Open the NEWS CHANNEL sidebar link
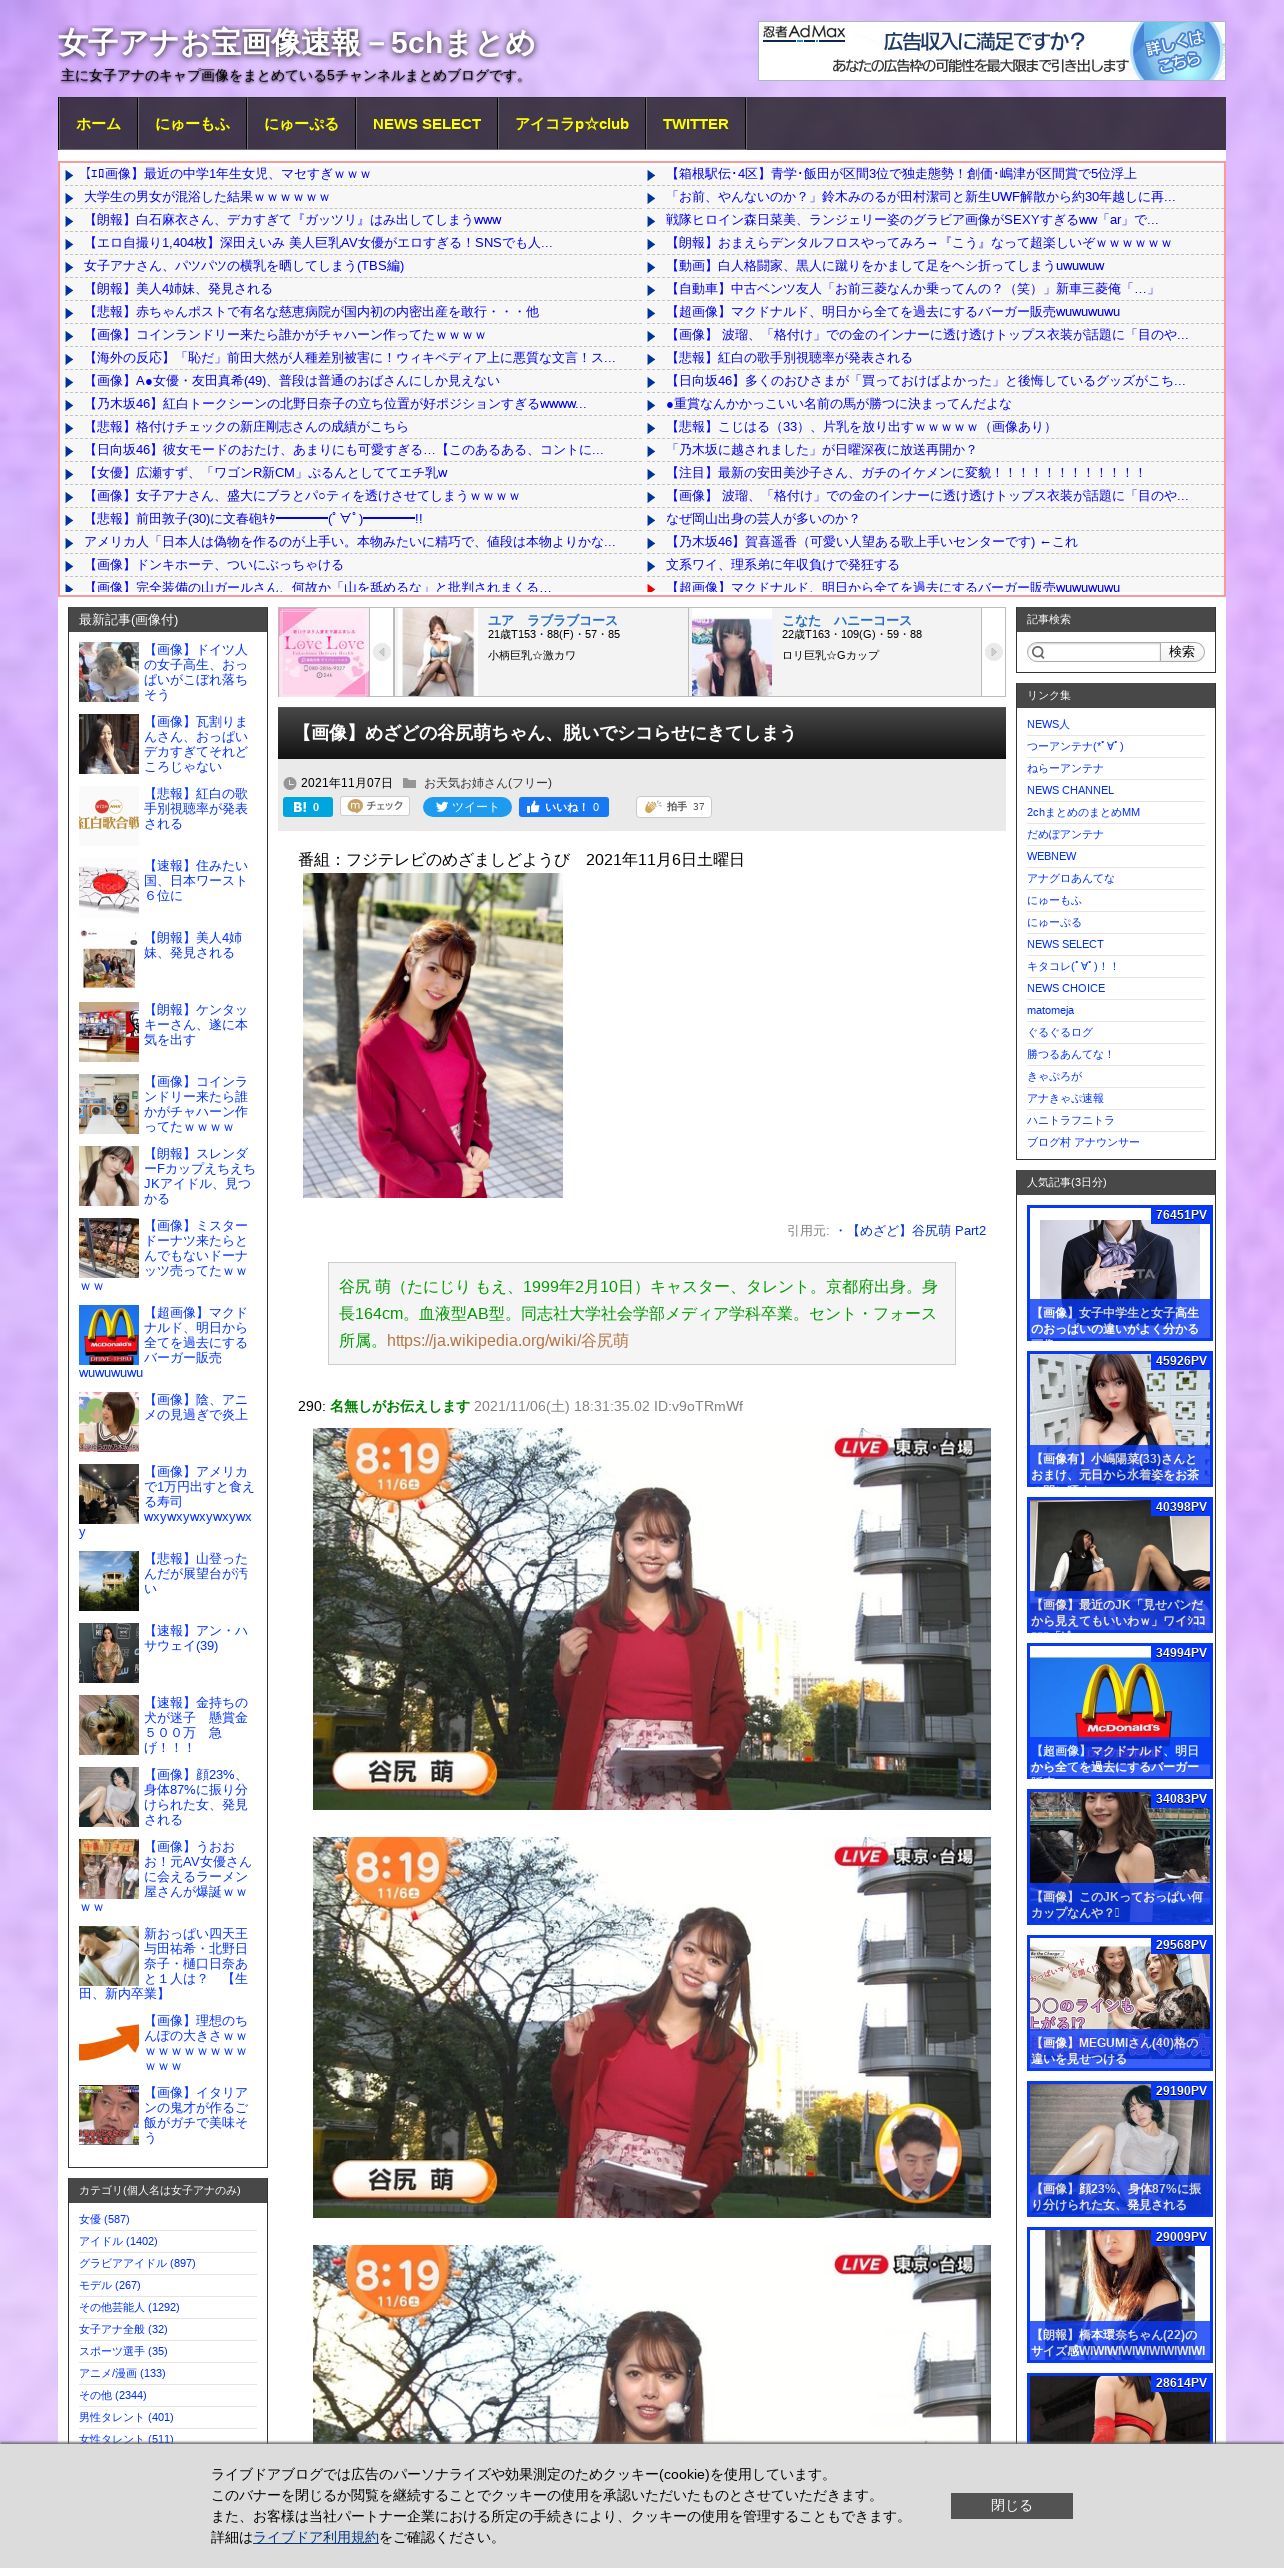 1070,790
